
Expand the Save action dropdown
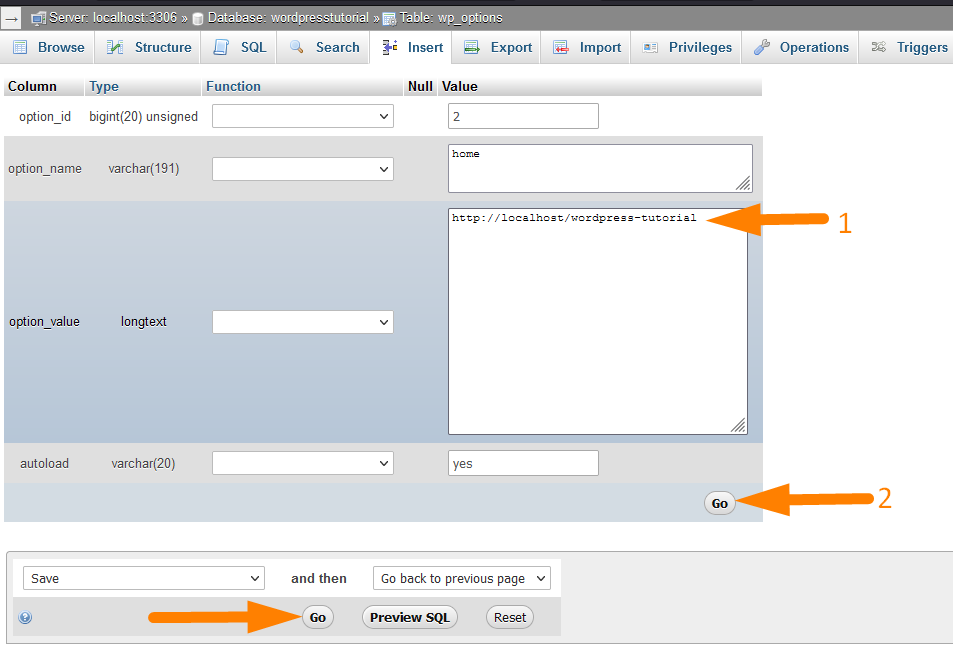point(144,578)
